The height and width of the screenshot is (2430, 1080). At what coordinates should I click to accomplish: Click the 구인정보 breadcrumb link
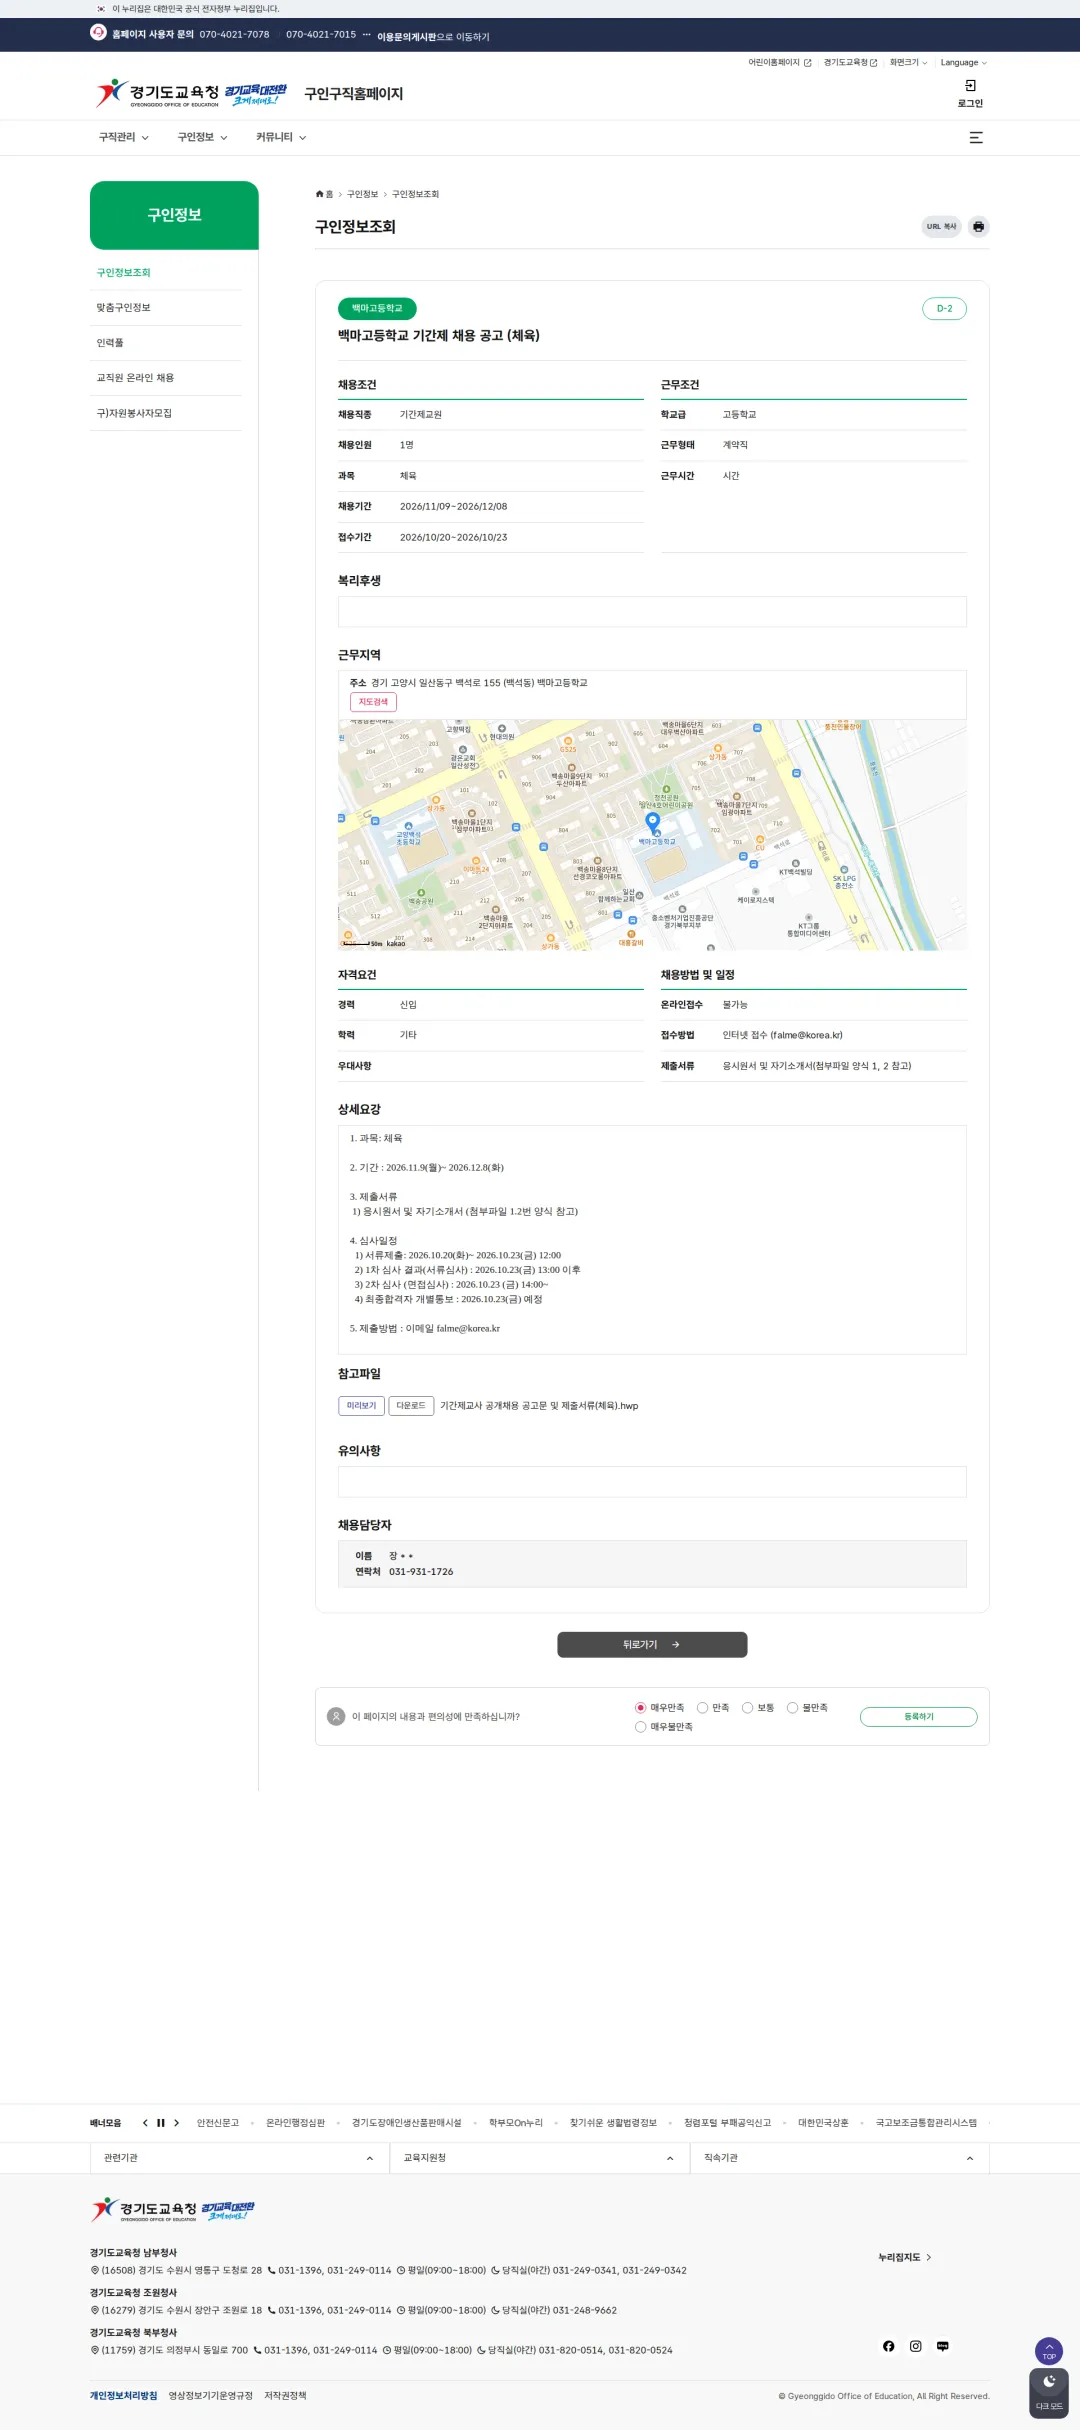362,194
